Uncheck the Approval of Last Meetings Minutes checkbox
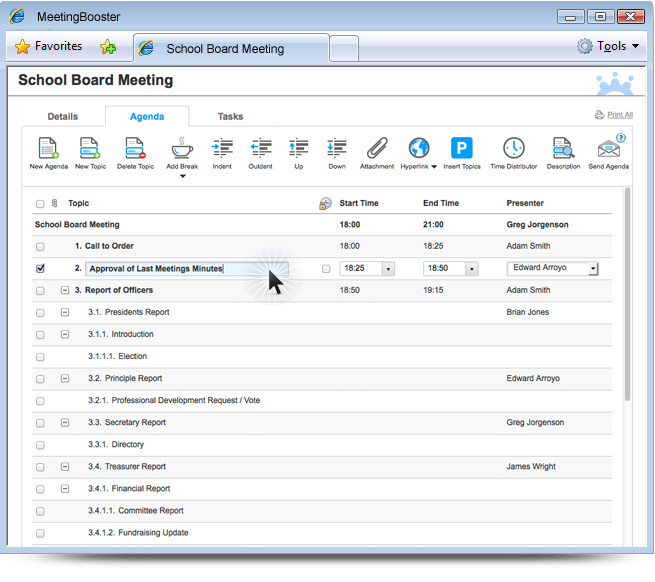This screenshot has height=582, width=655. 40,268
